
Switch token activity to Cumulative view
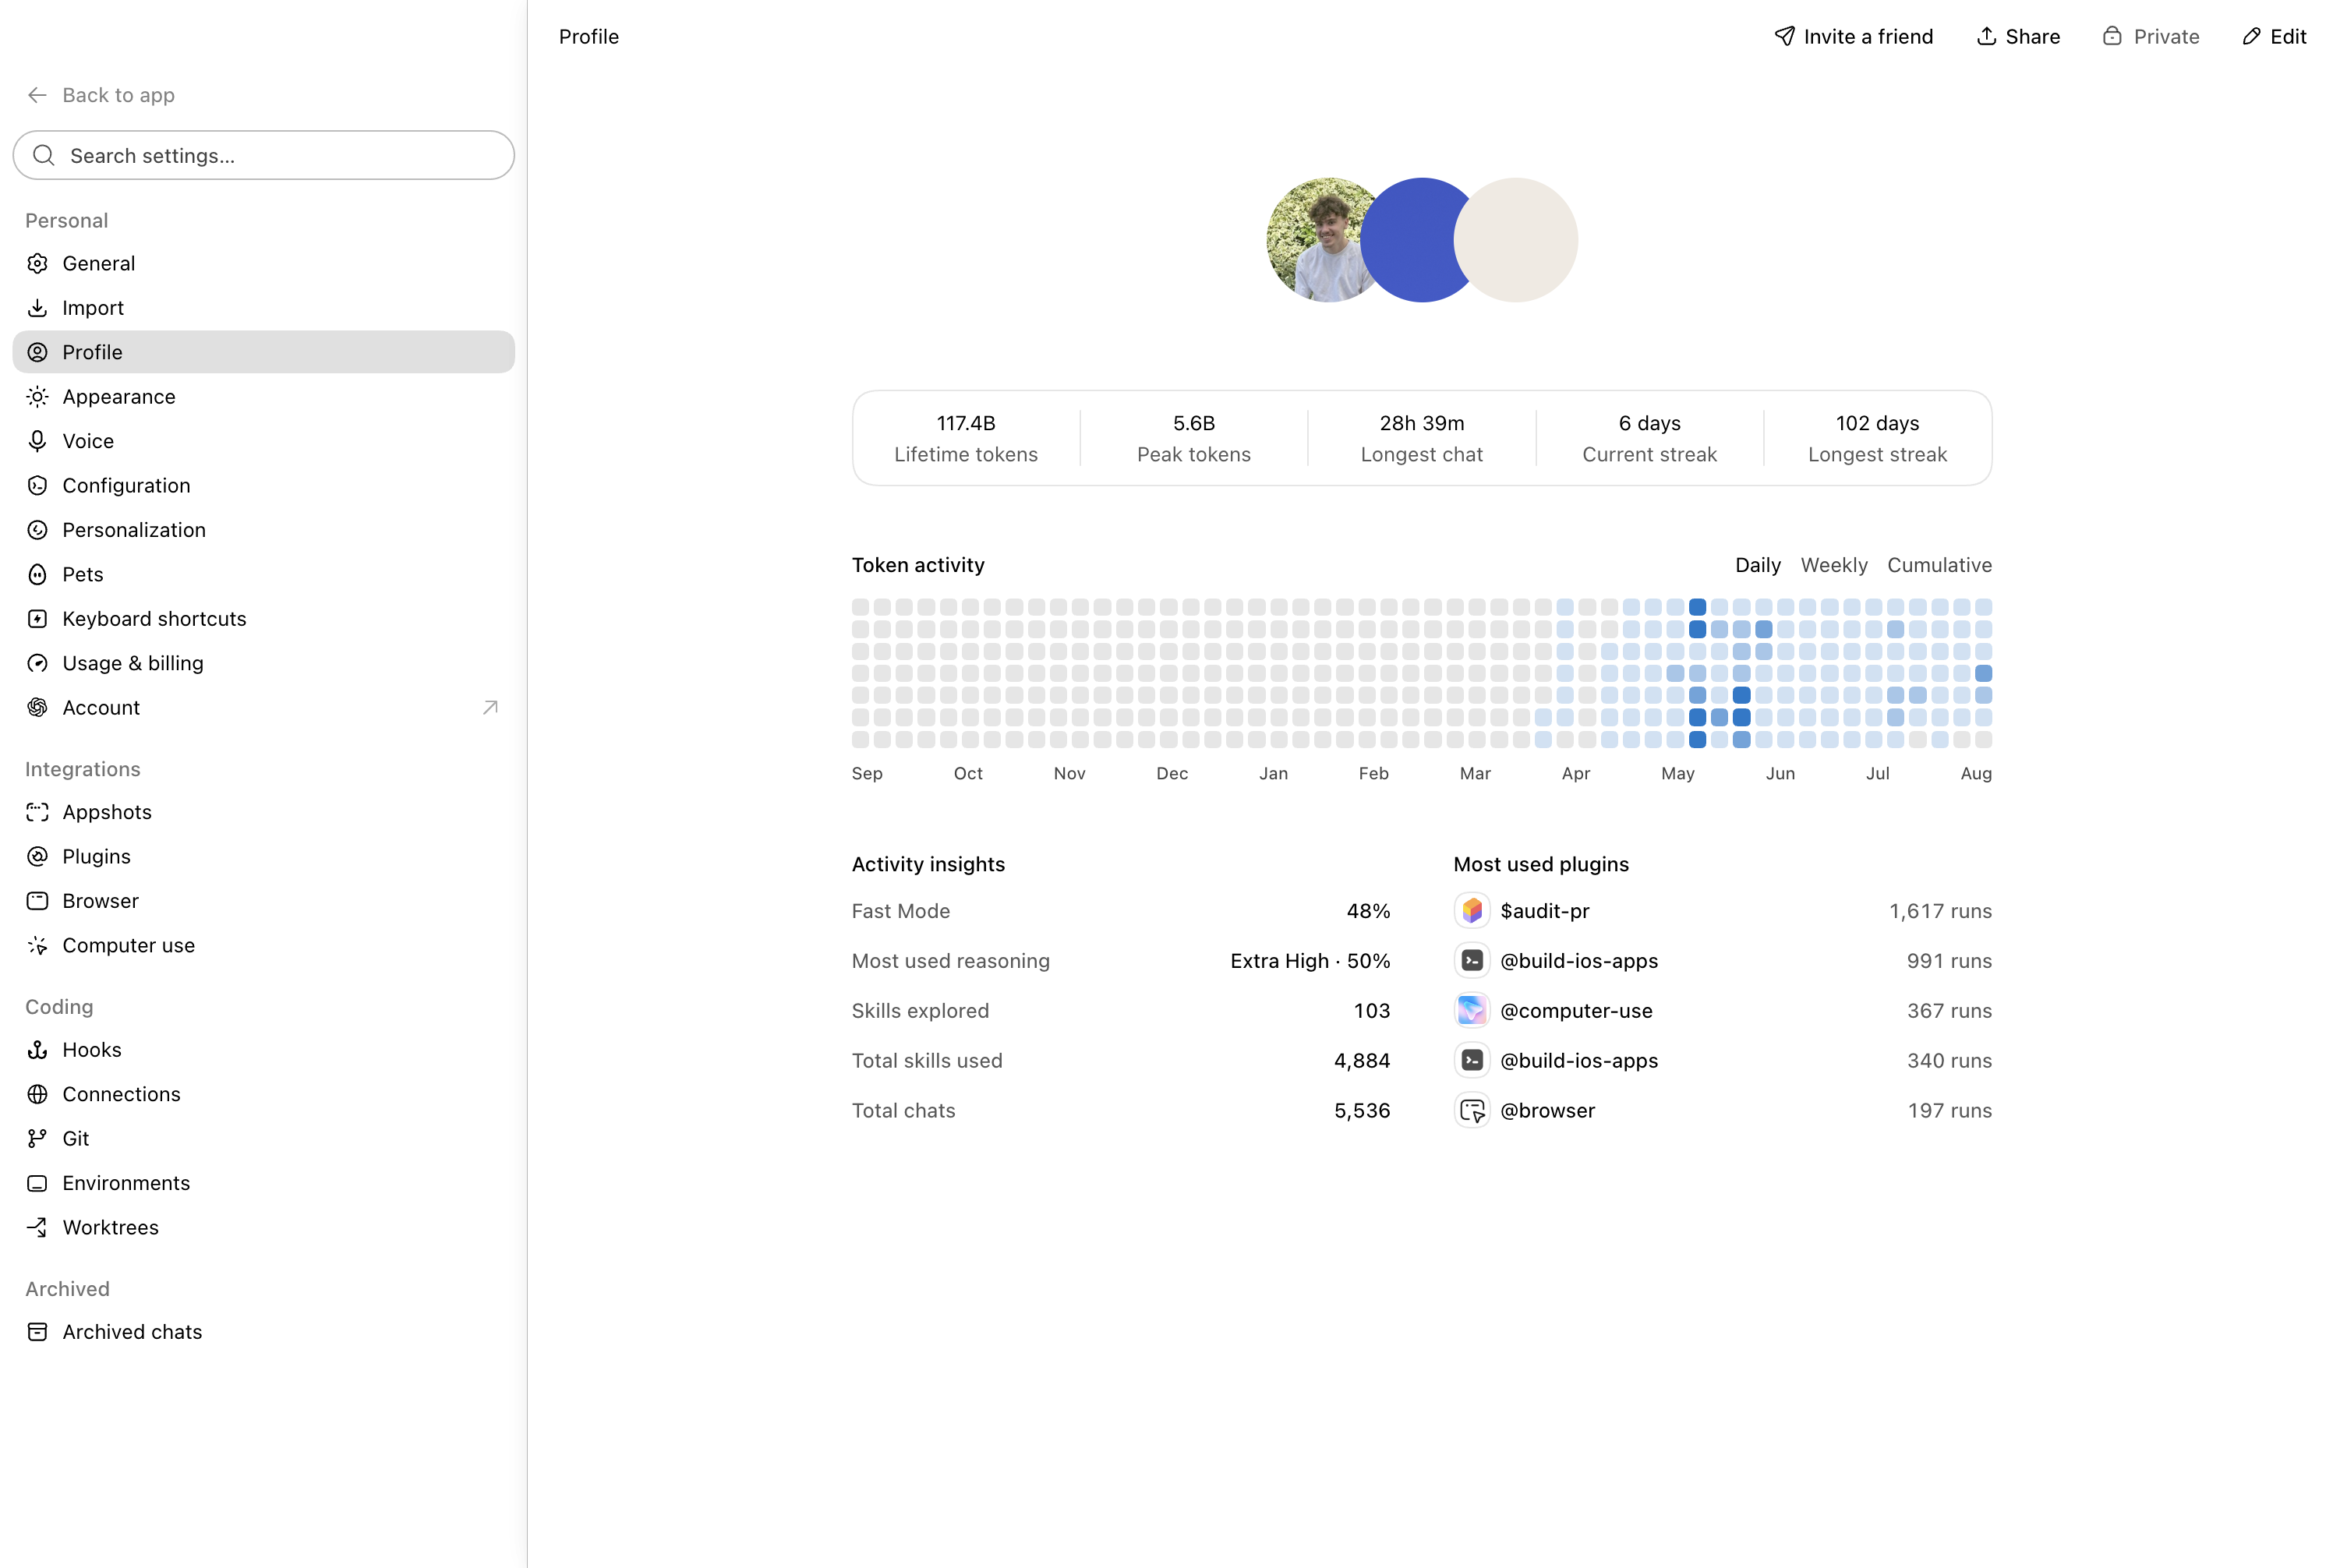coord(1939,565)
